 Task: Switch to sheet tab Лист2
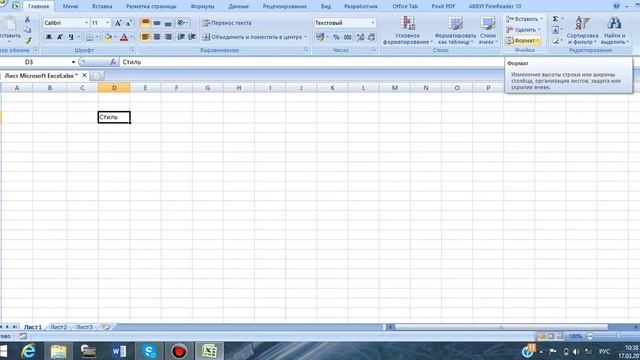pyautogui.click(x=59, y=327)
